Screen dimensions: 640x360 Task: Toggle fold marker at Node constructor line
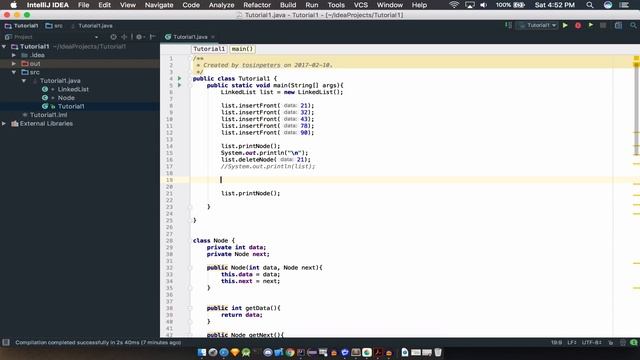[190, 268]
